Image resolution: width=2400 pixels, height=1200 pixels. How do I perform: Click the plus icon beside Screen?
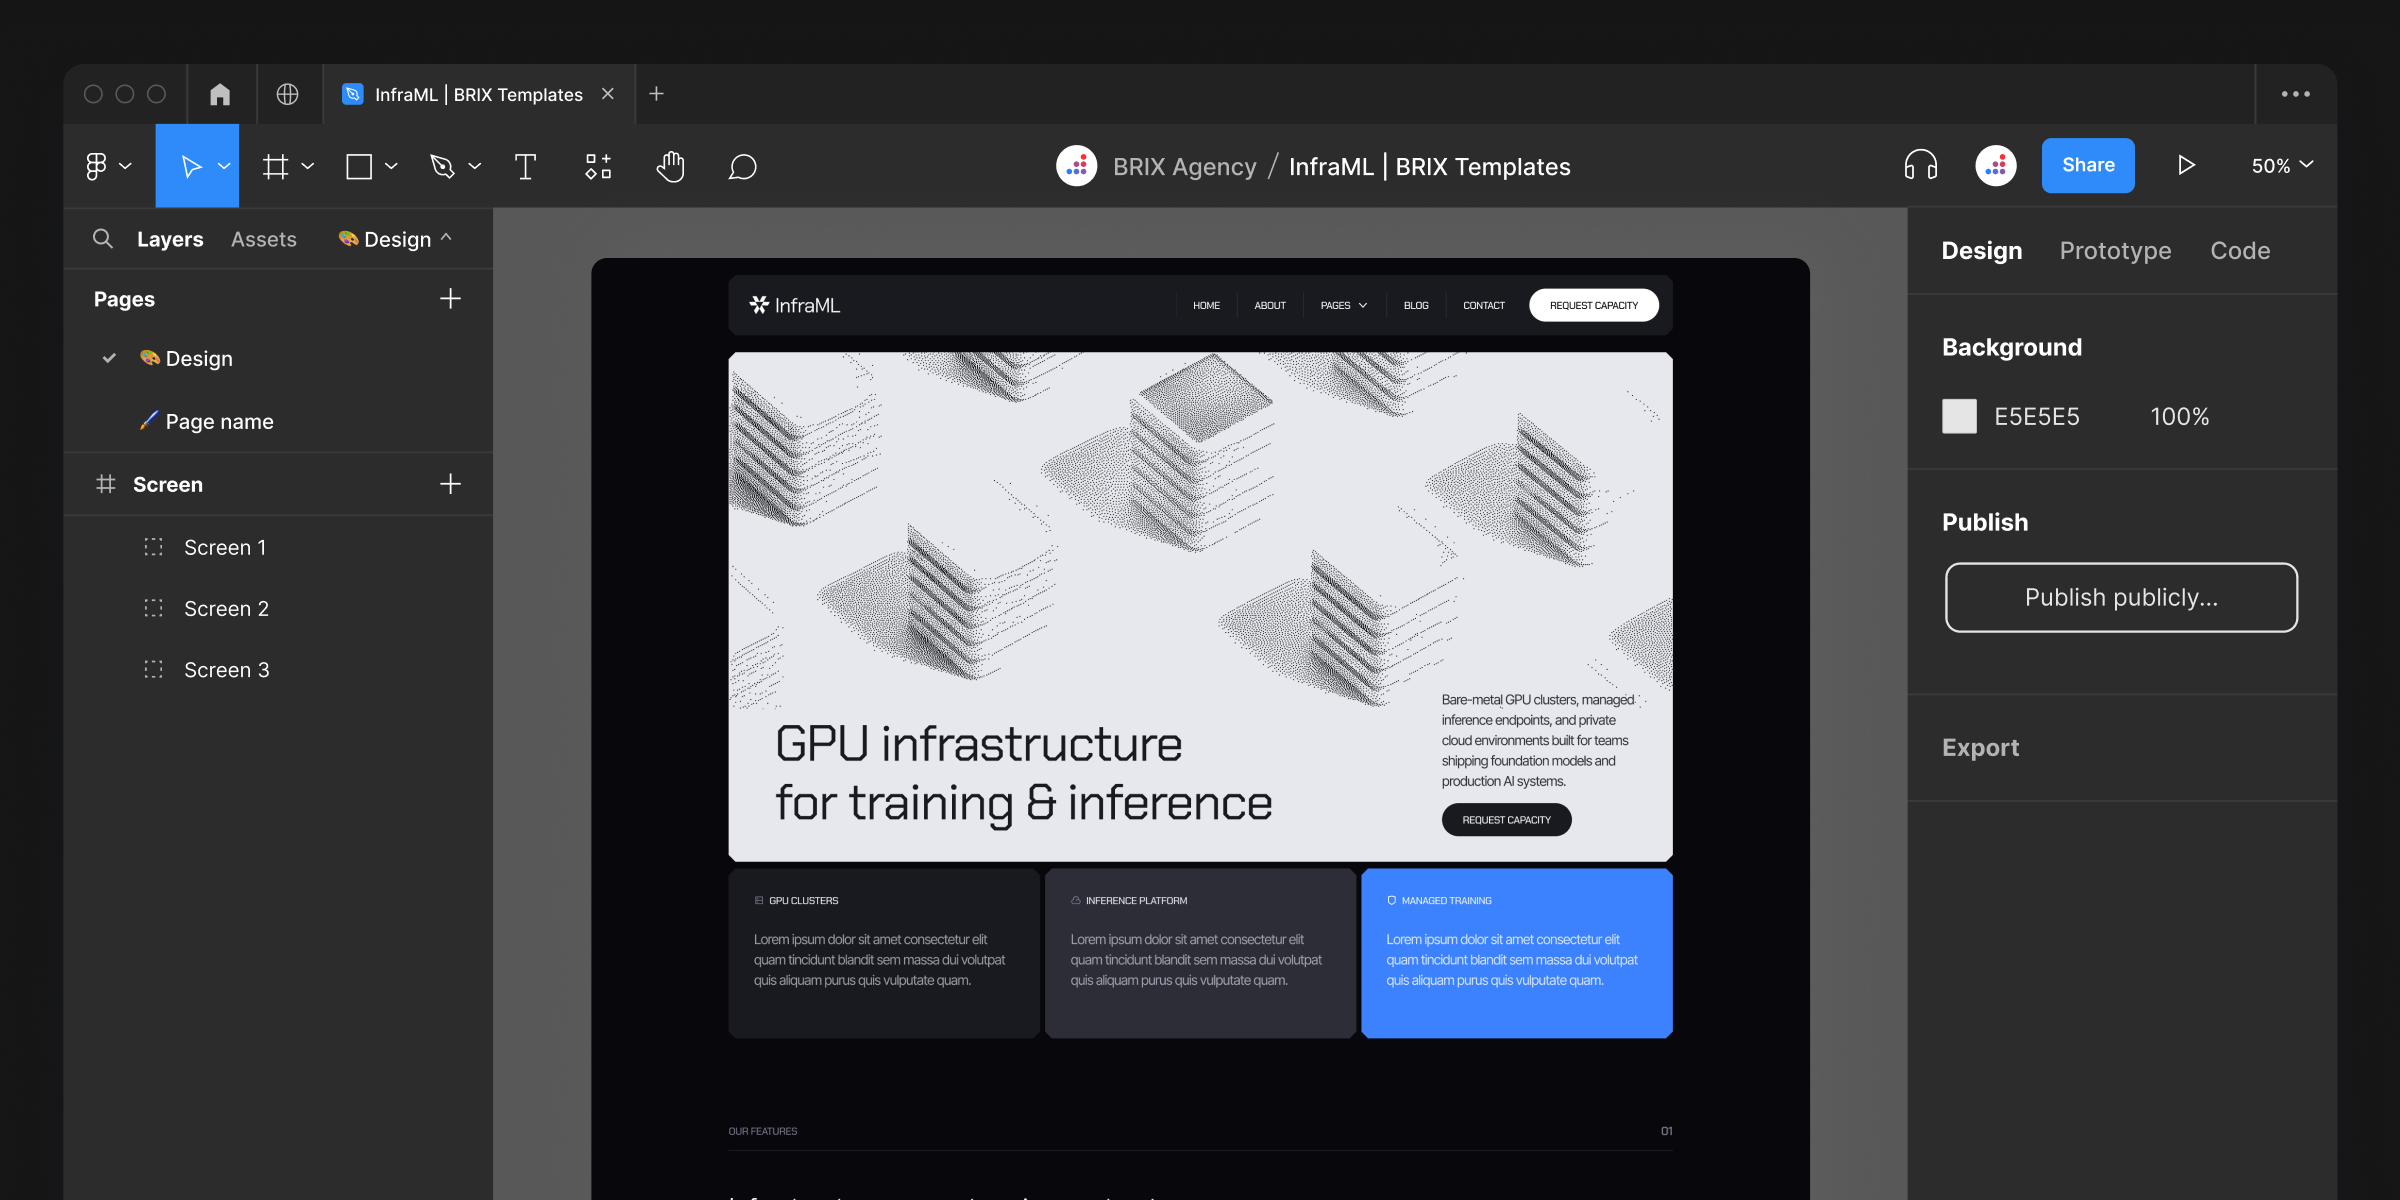tap(450, 484)
